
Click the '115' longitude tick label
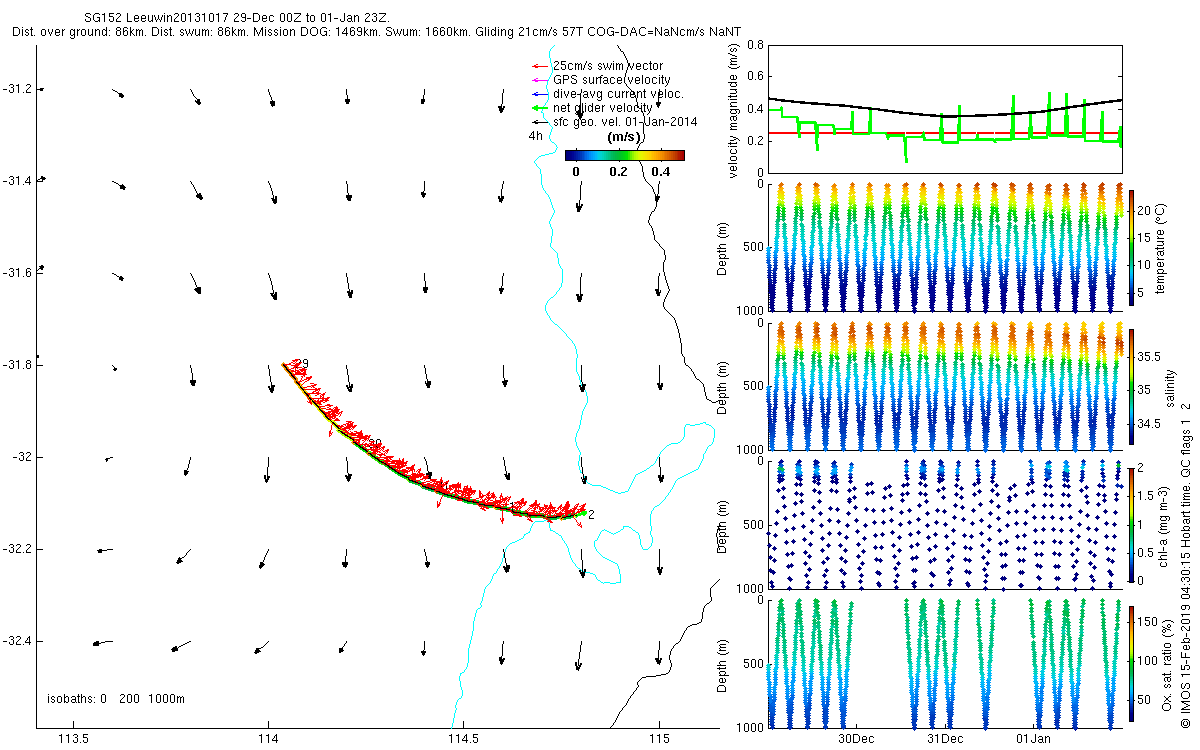coord(660,739)
